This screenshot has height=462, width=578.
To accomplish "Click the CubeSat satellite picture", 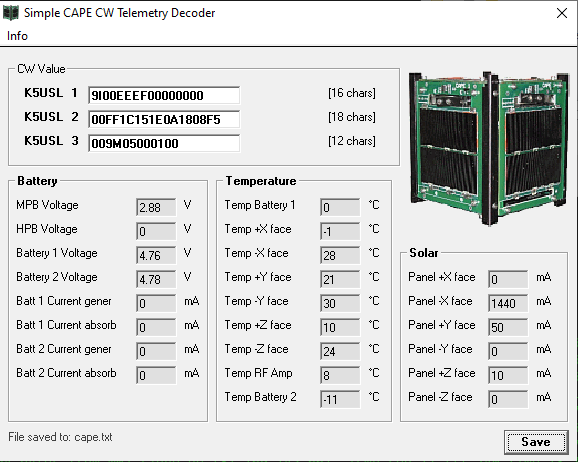I will click(x=489, y=147).
